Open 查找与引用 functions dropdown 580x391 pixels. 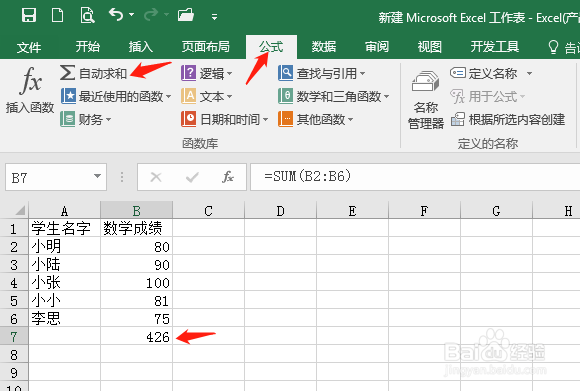322,73
